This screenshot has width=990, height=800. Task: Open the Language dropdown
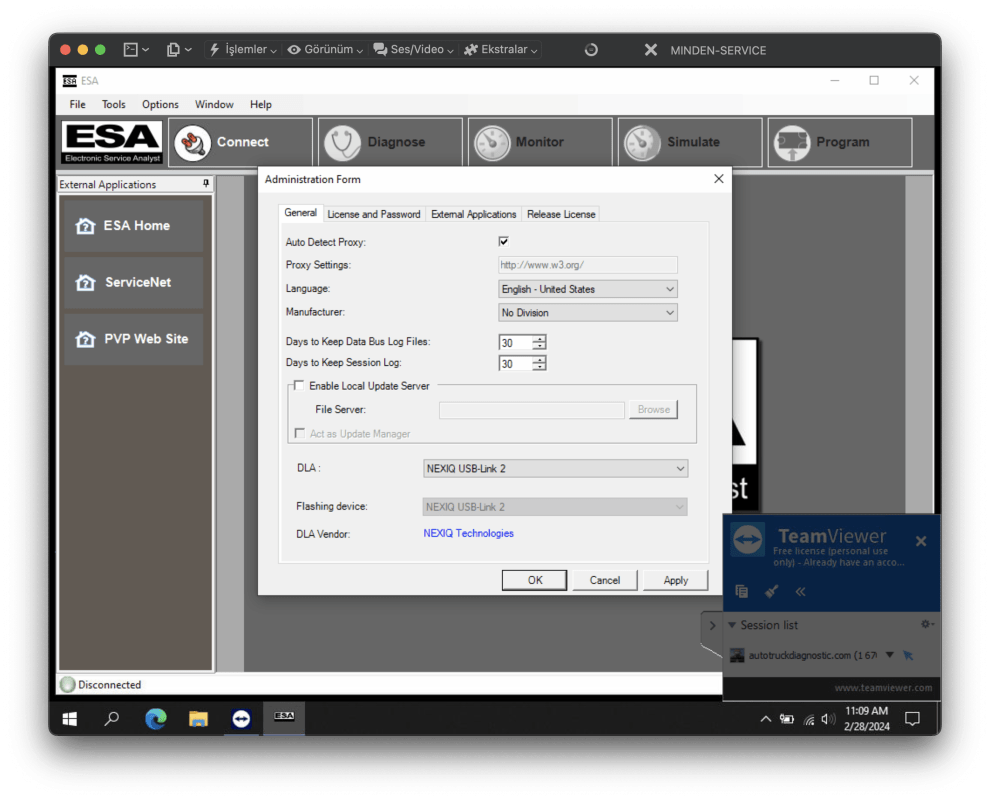click(x=588, y=289)
